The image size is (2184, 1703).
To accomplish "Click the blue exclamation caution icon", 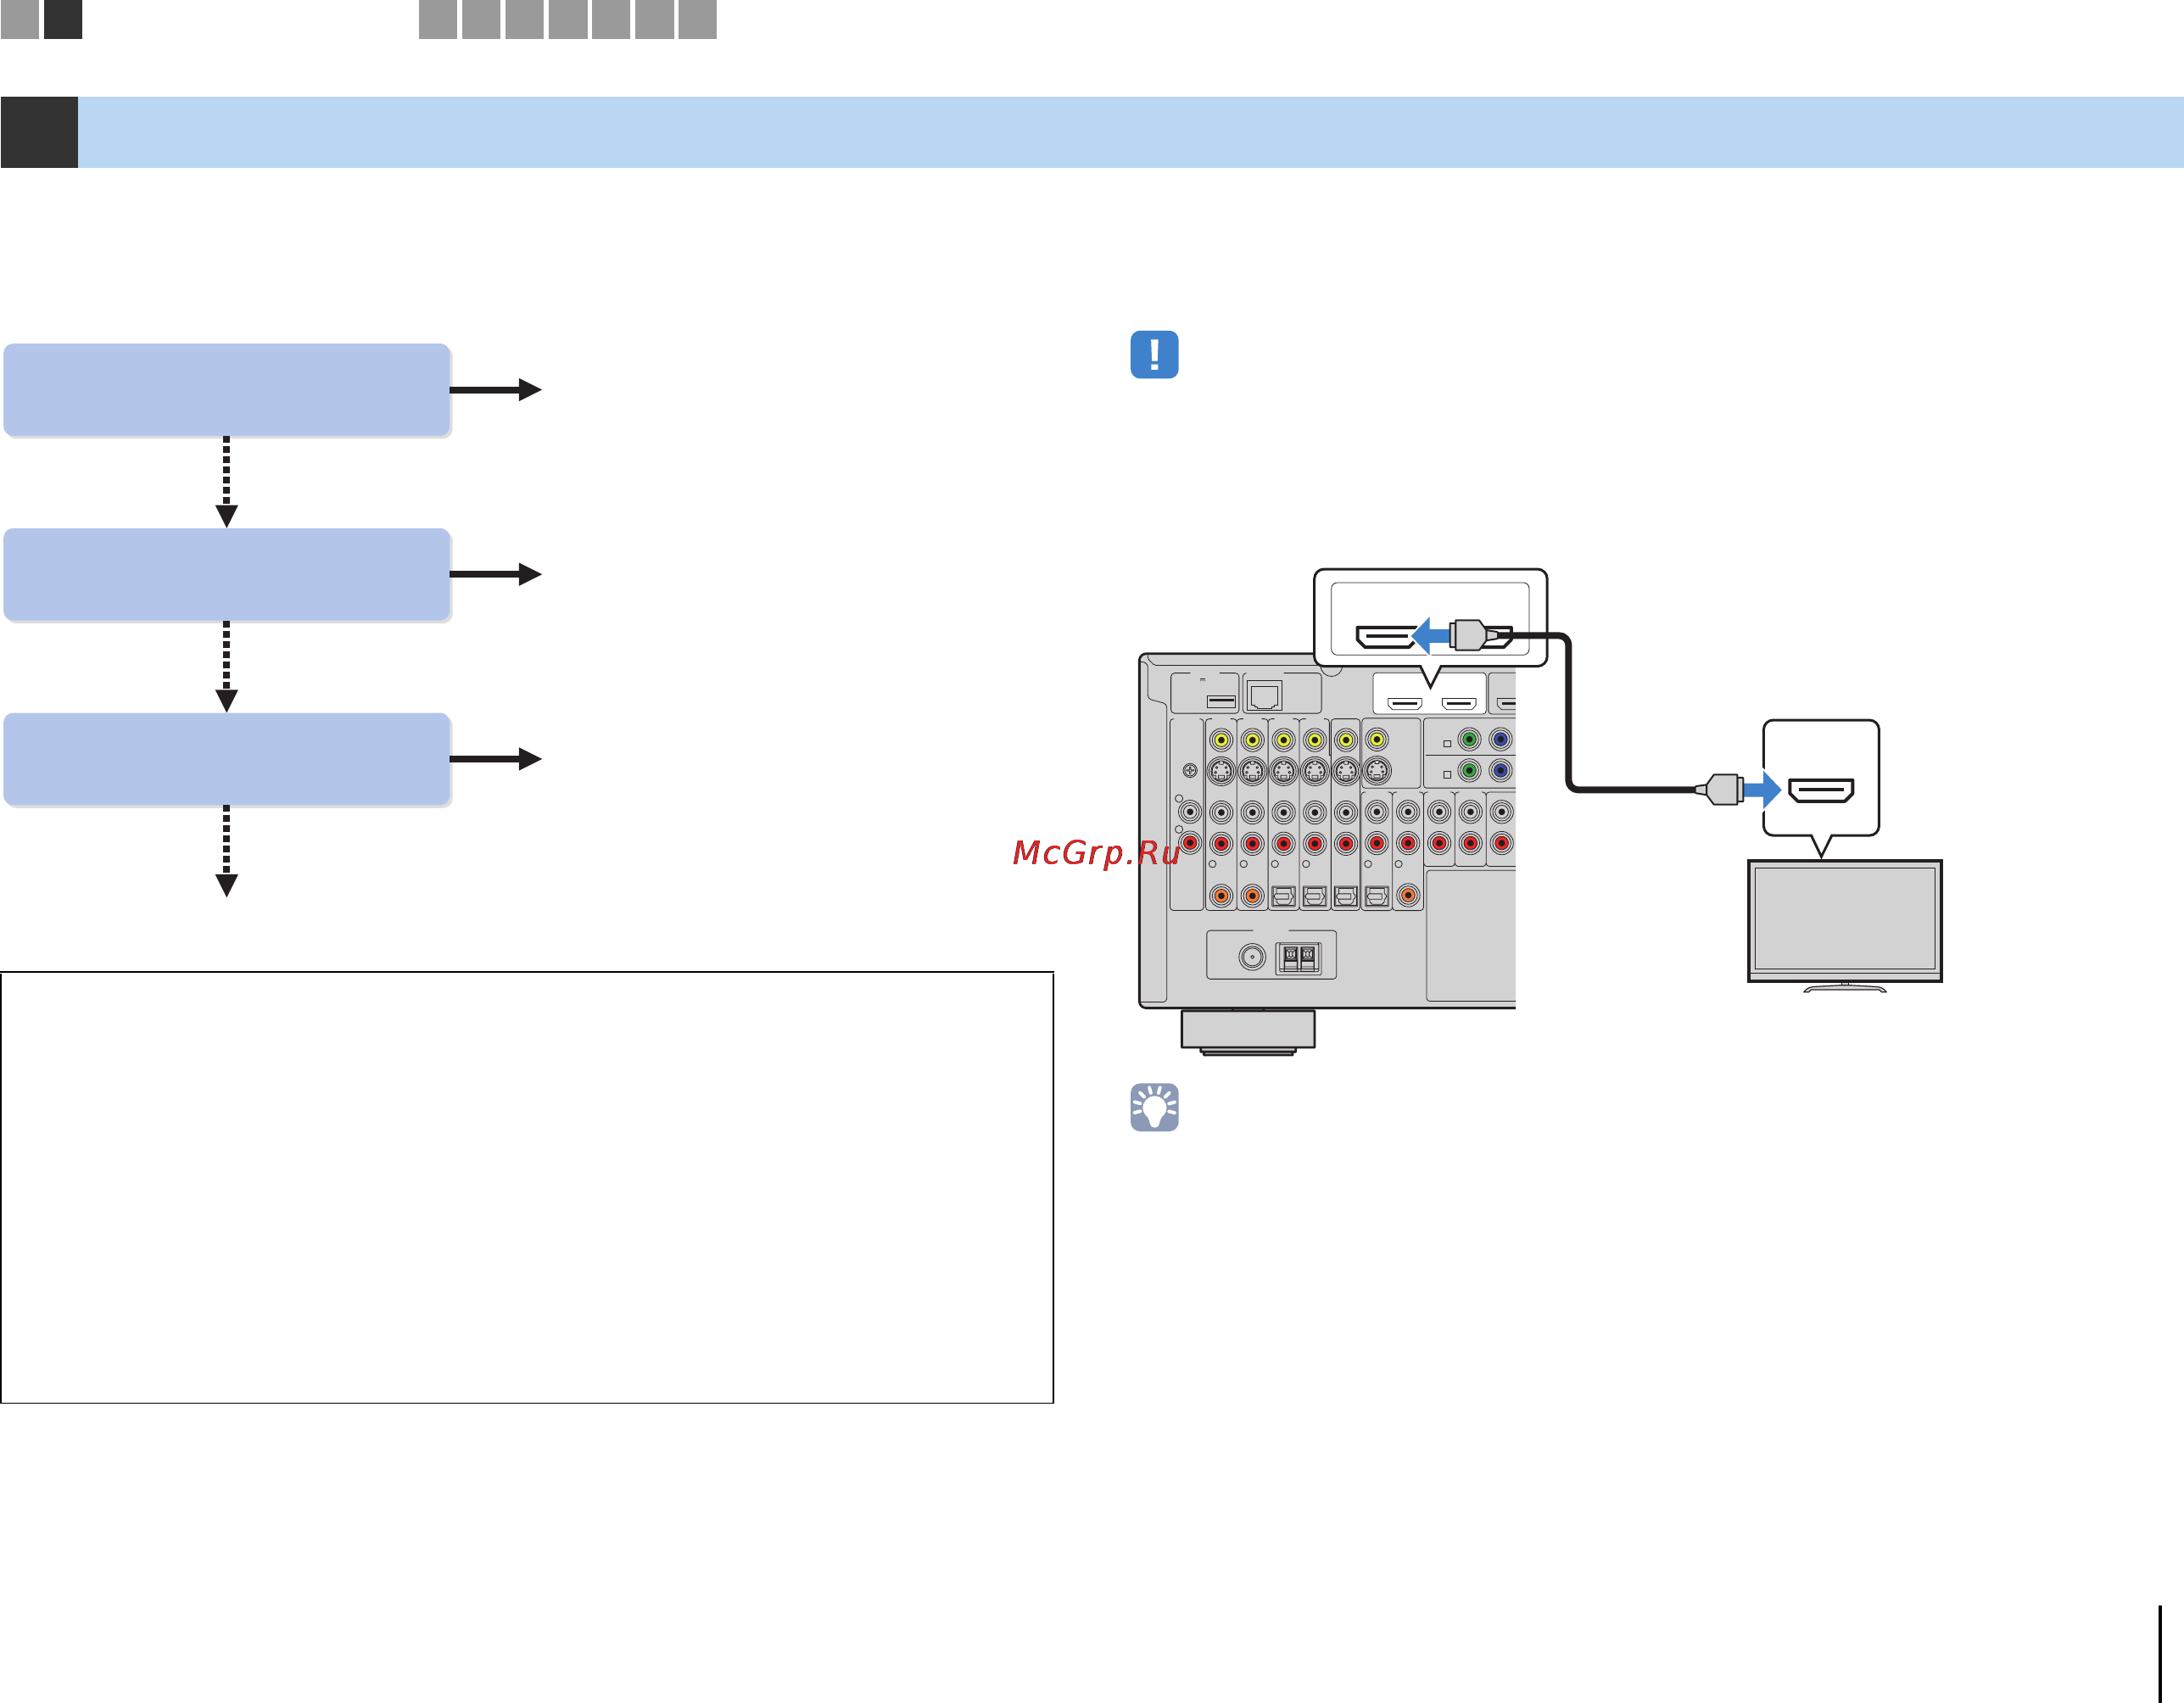I will pos(1154,355).
